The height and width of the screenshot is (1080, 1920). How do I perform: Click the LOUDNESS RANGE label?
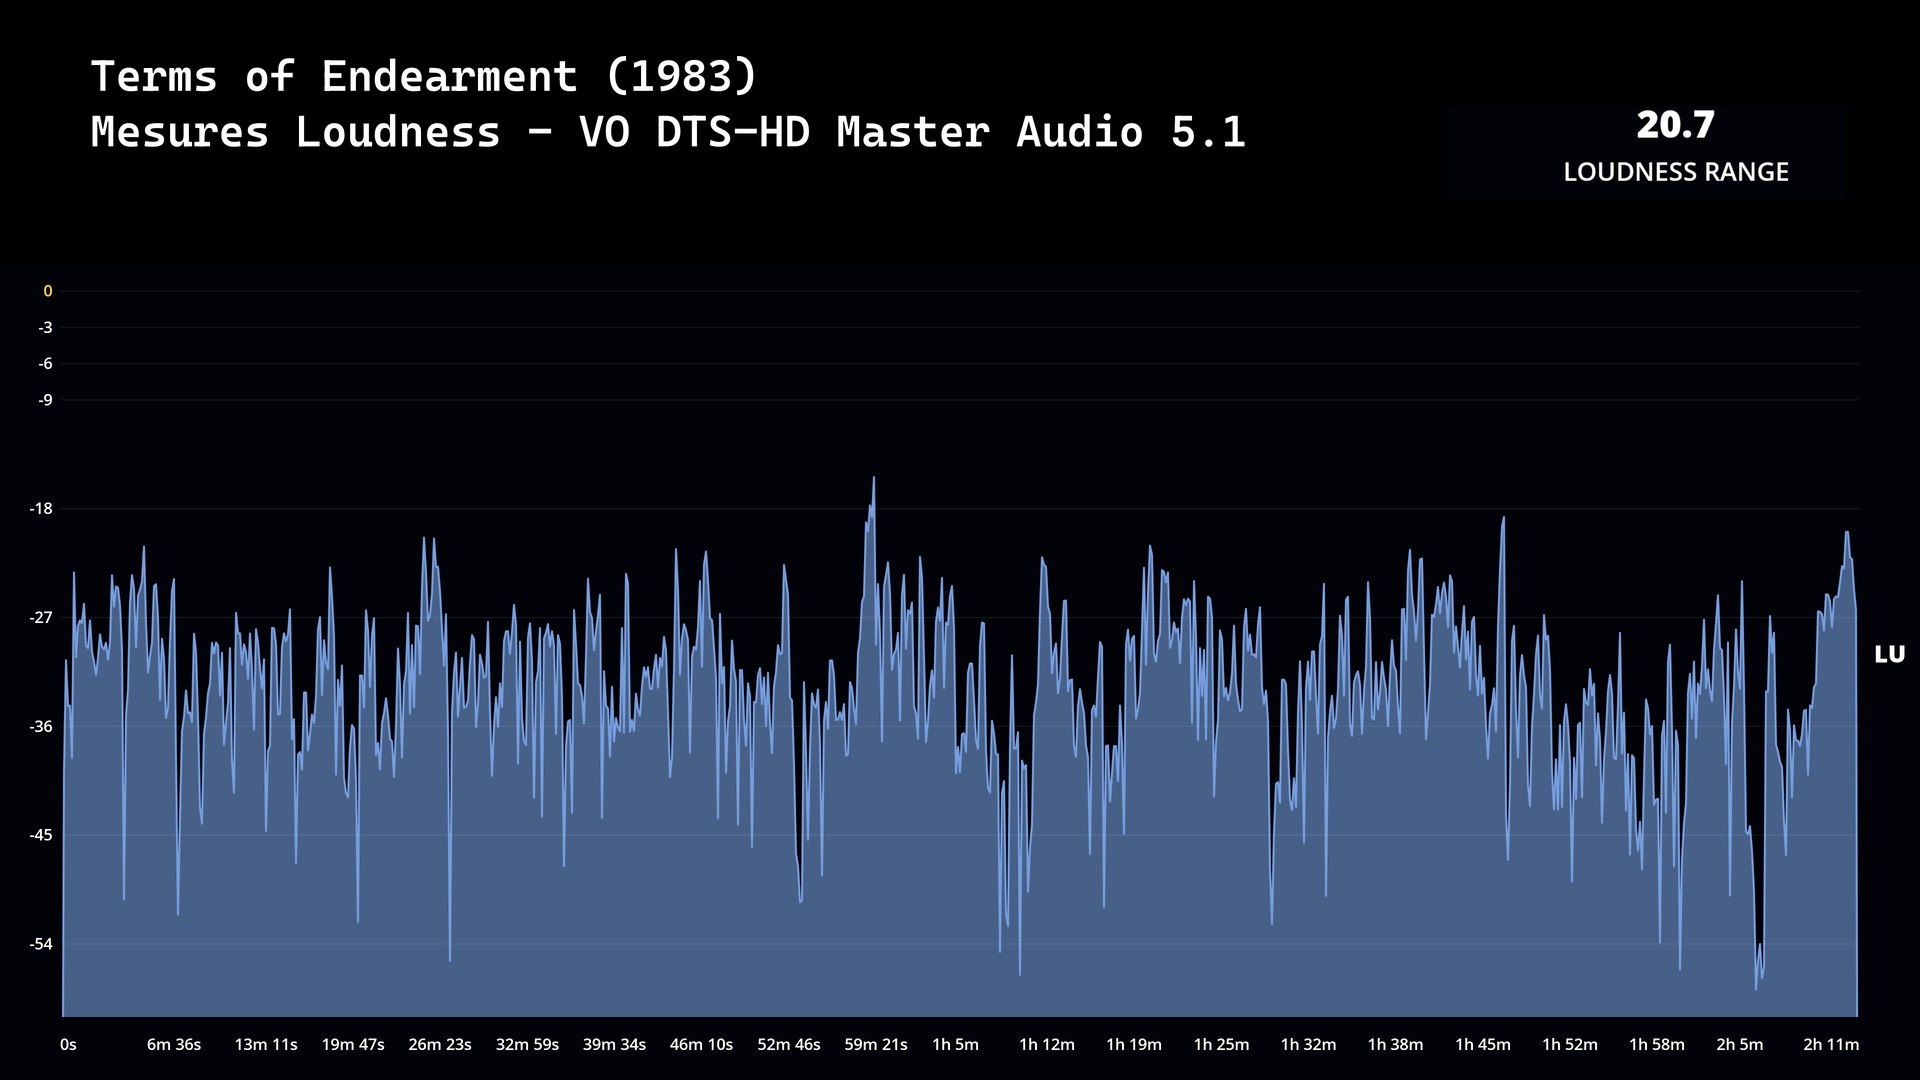[1675, 172]
